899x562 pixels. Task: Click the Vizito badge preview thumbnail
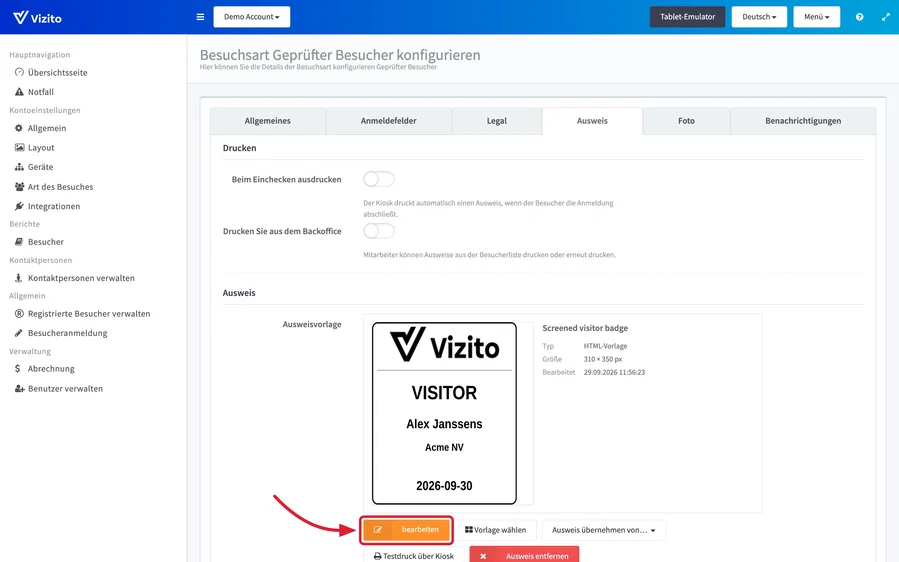coord(444,413)
